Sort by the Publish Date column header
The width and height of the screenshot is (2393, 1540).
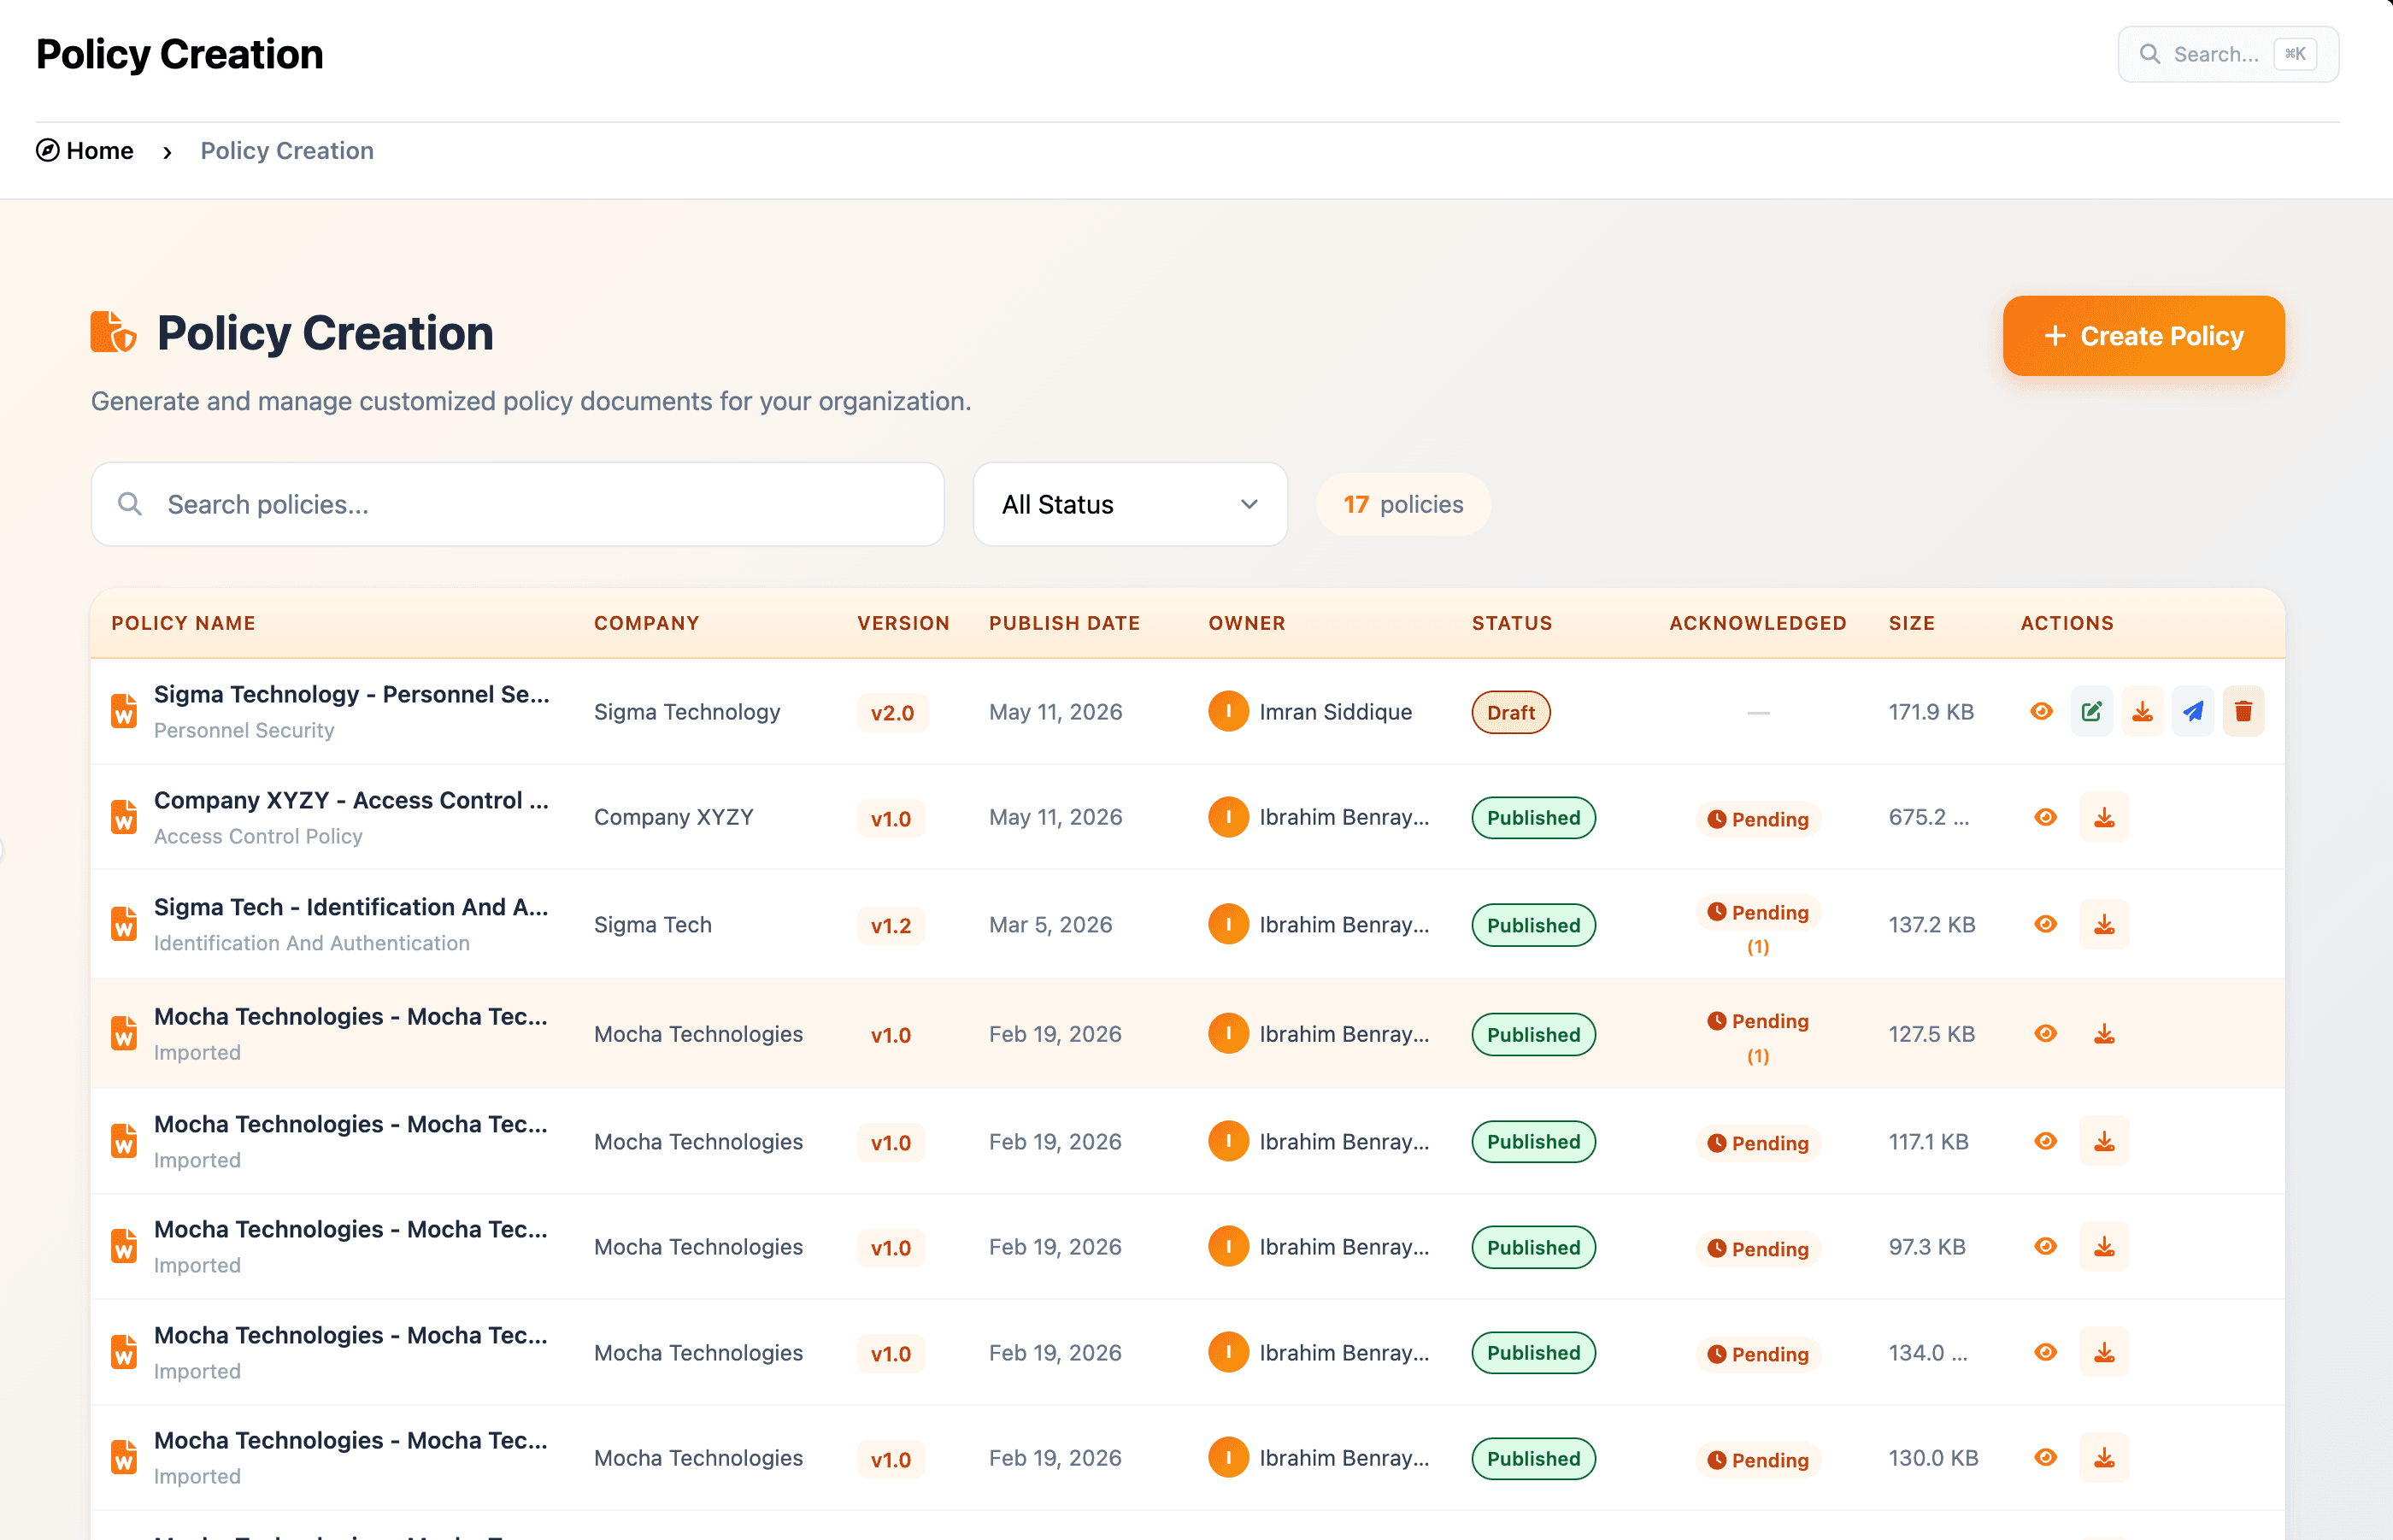[x=1064, y=623]
